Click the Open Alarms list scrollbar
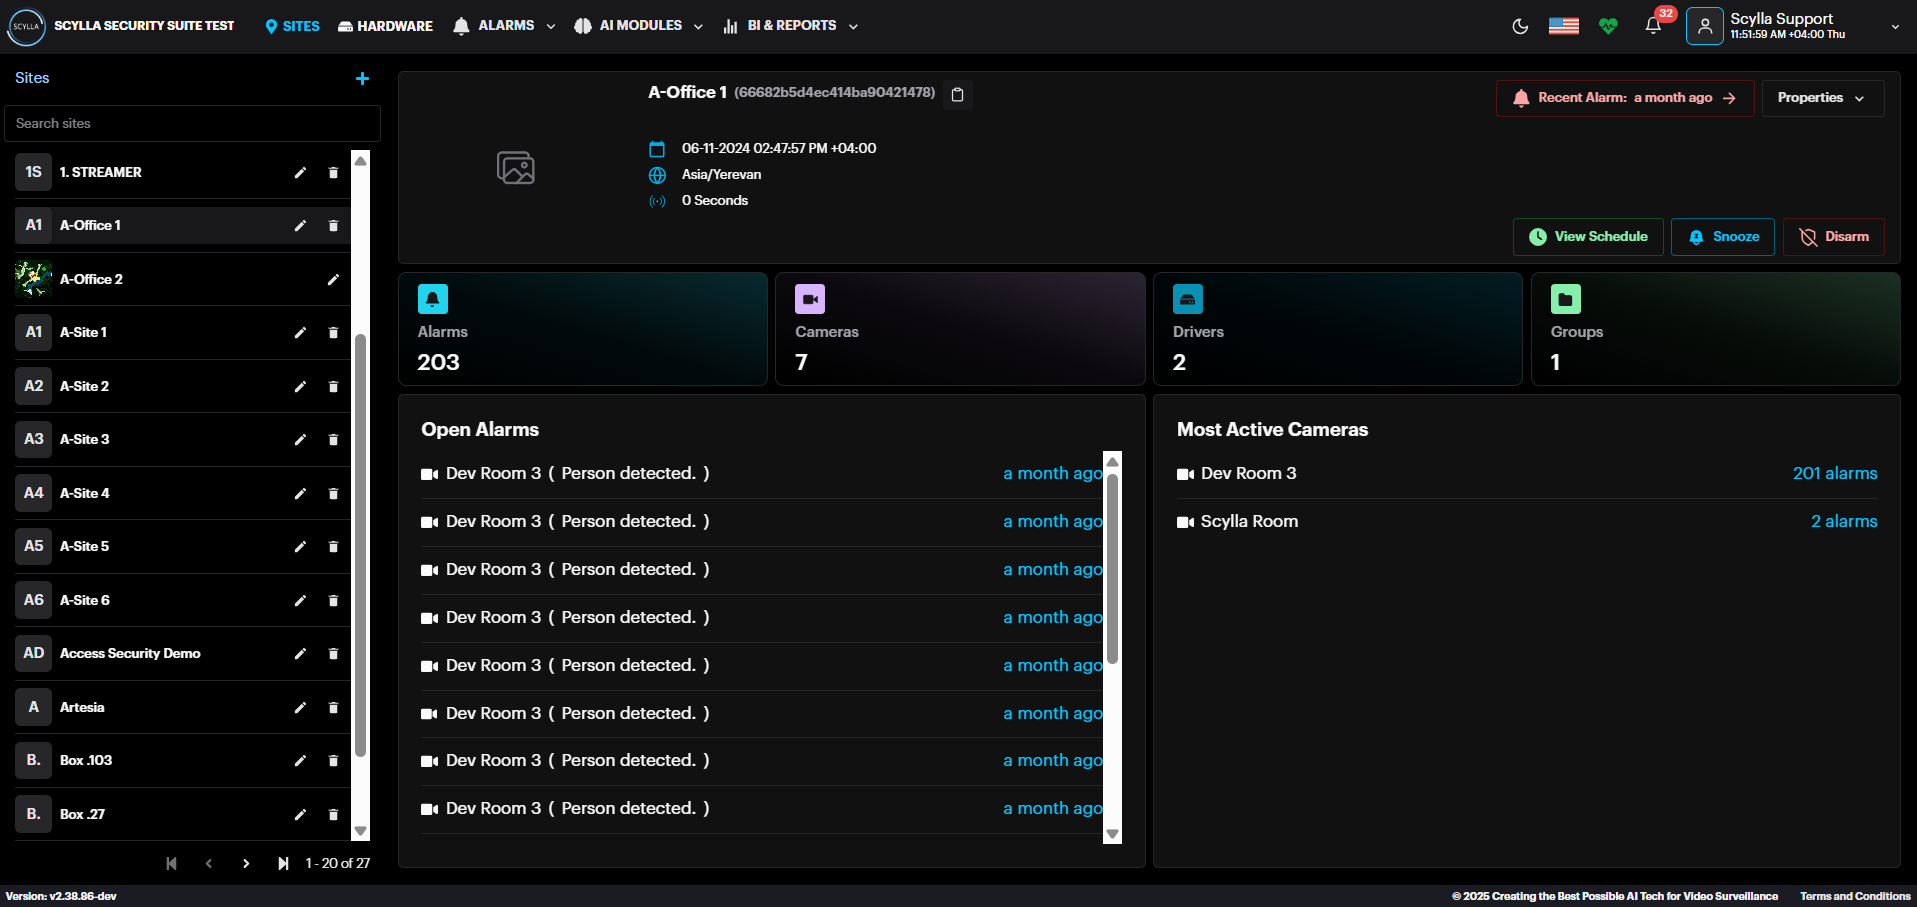 click(x=1112, y=570)
